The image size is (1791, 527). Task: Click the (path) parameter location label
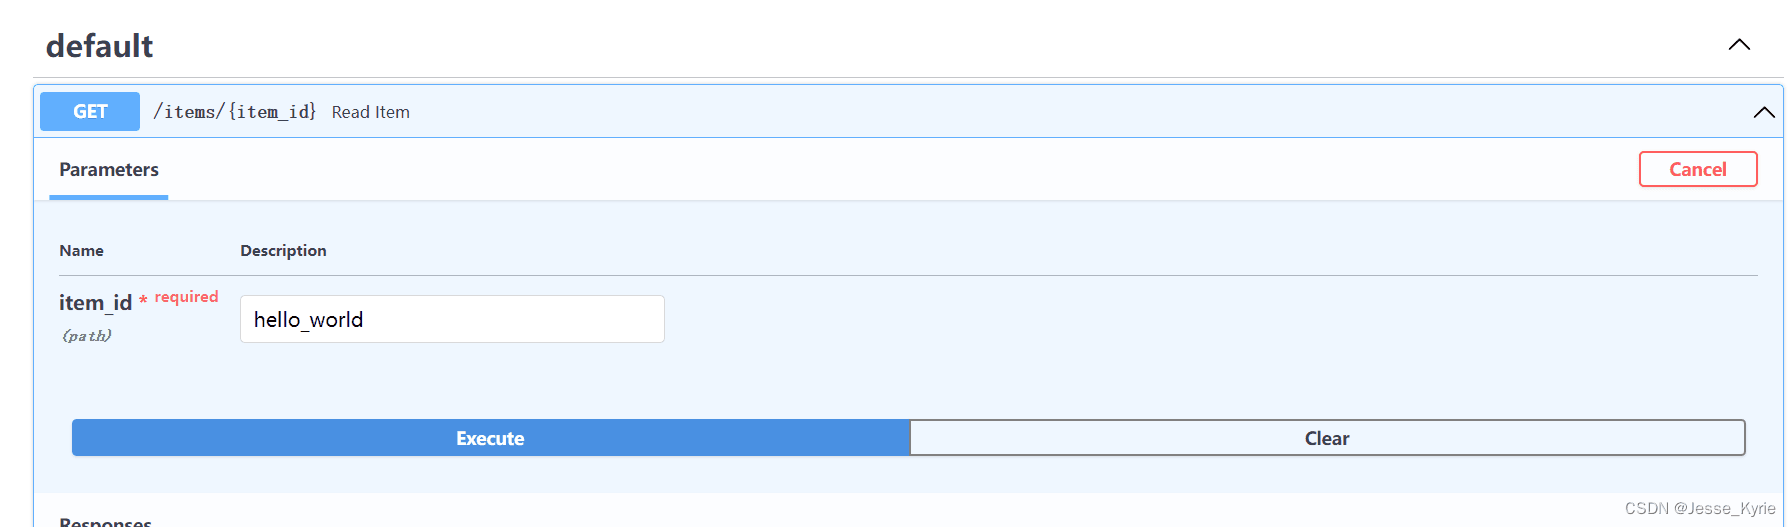[x=87, y=336]
